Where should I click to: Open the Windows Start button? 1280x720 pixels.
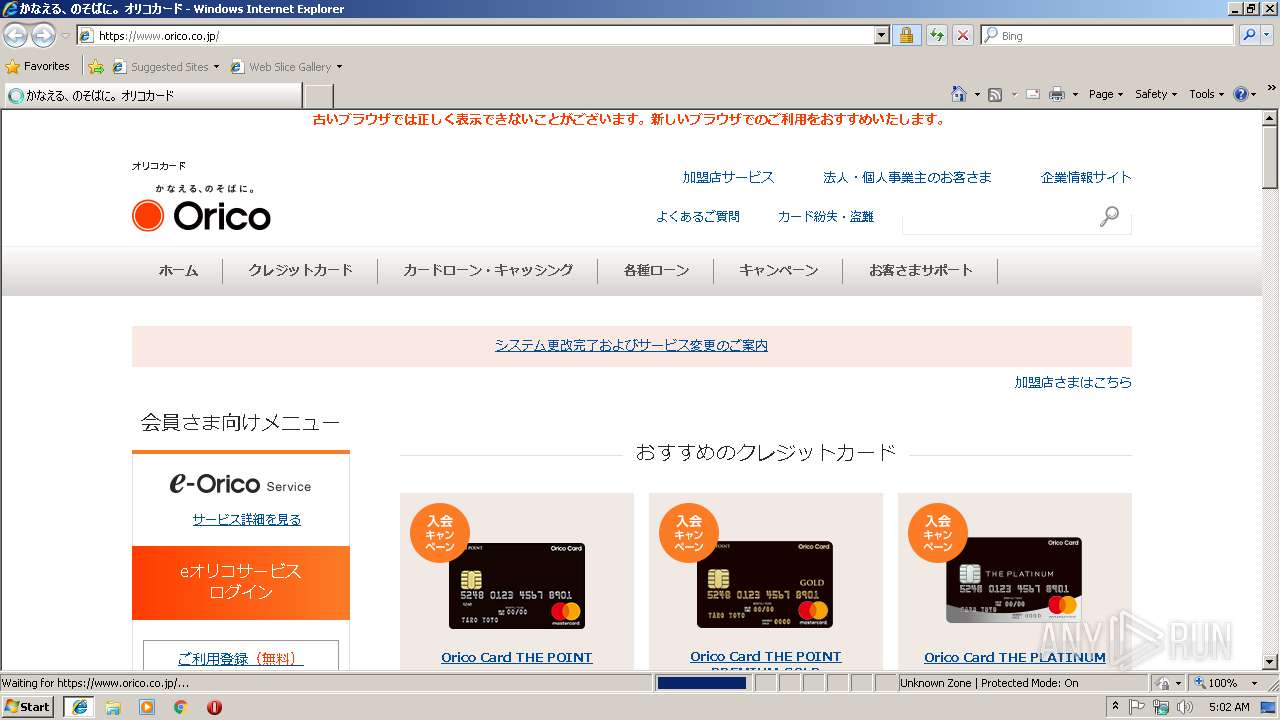coord(28,706)
